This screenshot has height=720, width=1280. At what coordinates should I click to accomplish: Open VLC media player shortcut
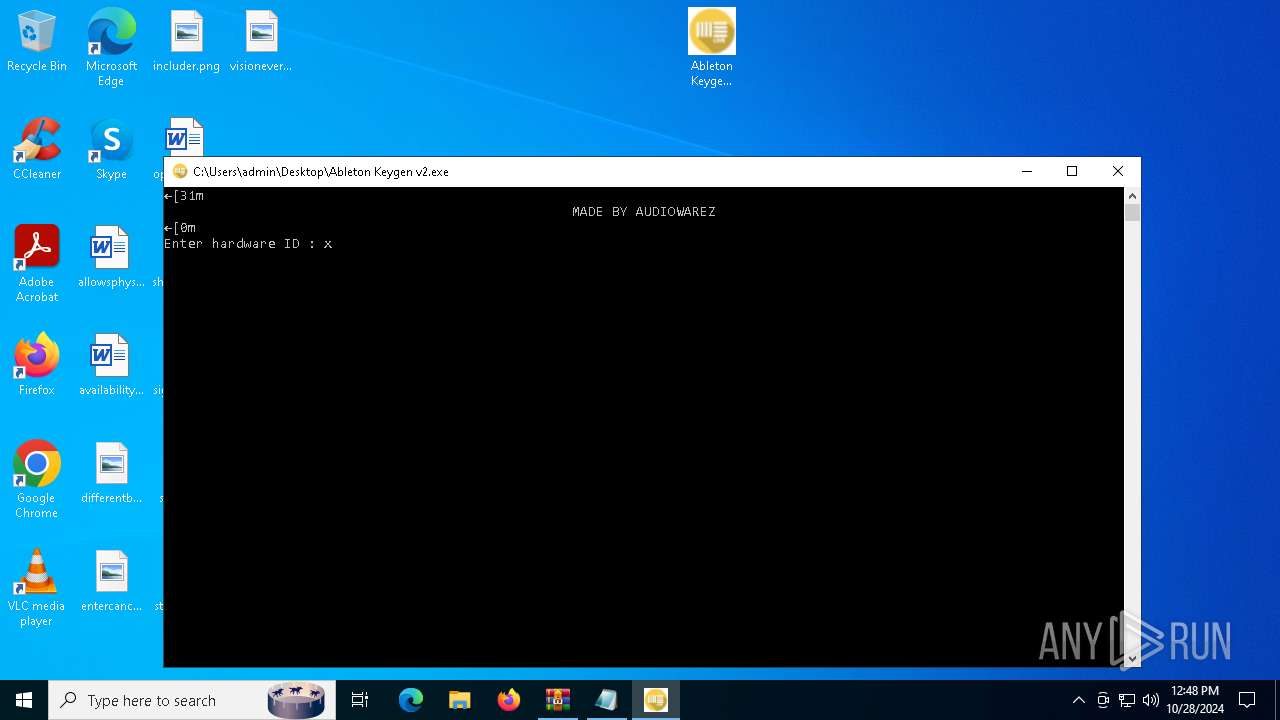(37, 587)
